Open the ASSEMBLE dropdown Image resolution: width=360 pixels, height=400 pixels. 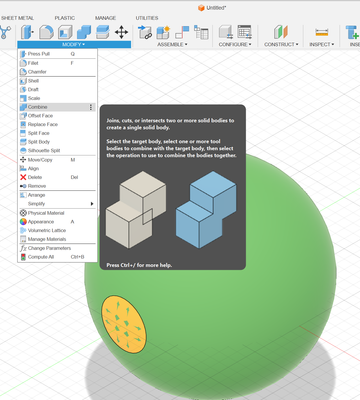(x=172, y=44)
